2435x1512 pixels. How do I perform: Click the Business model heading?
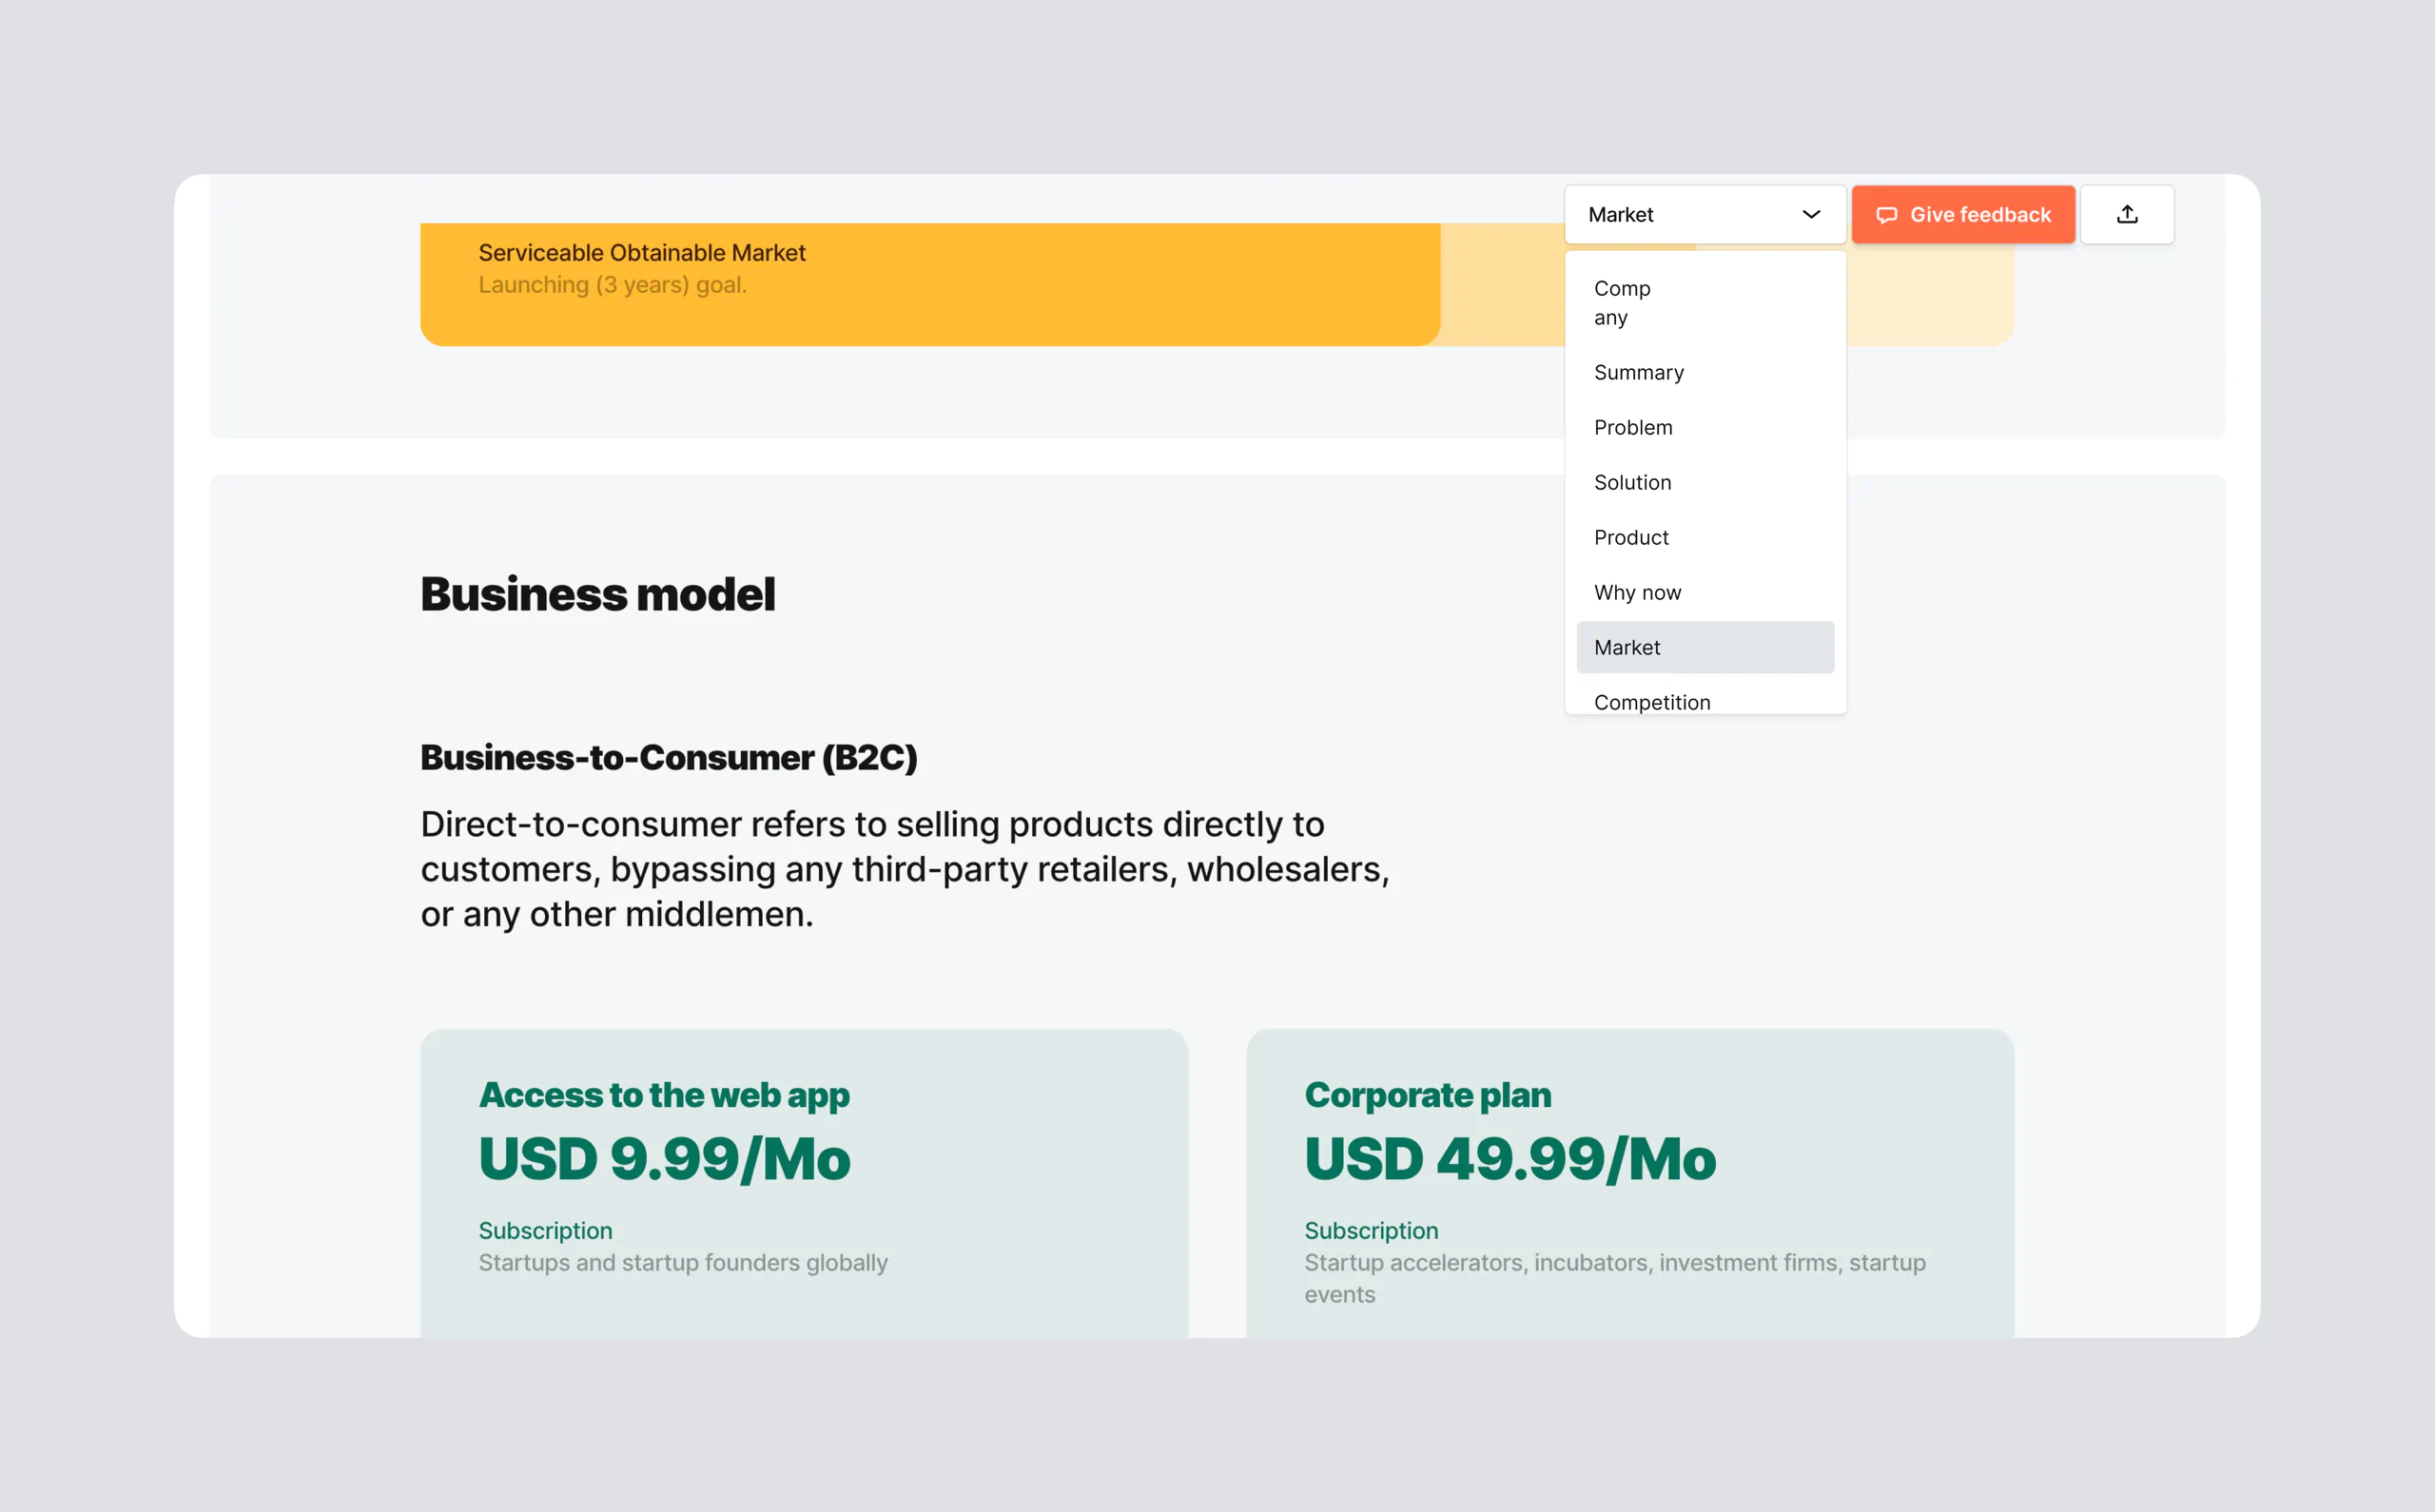(x=597, y=594)
